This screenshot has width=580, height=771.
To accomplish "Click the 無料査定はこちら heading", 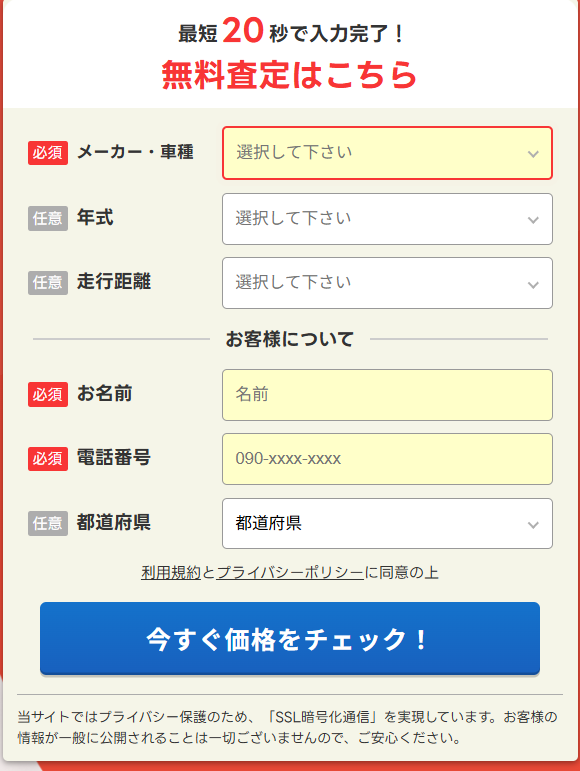I will [290, 75].
